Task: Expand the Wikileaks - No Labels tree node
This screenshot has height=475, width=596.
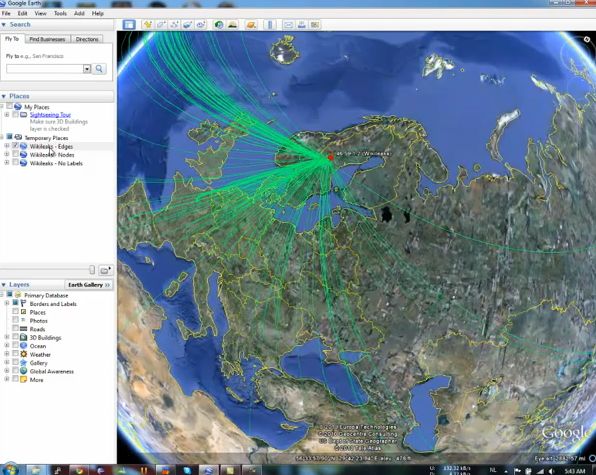Action: (x=6, y=163)
